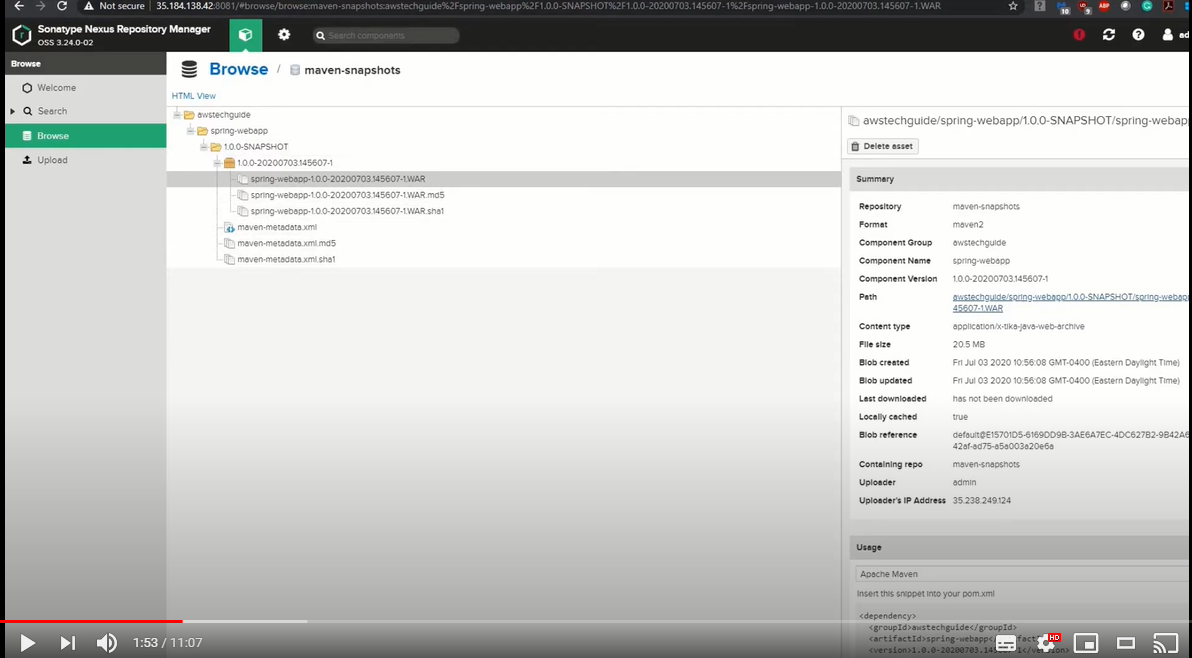Click the Uploader value admin
The image size is (1192, 658).
tap(964, 482)
